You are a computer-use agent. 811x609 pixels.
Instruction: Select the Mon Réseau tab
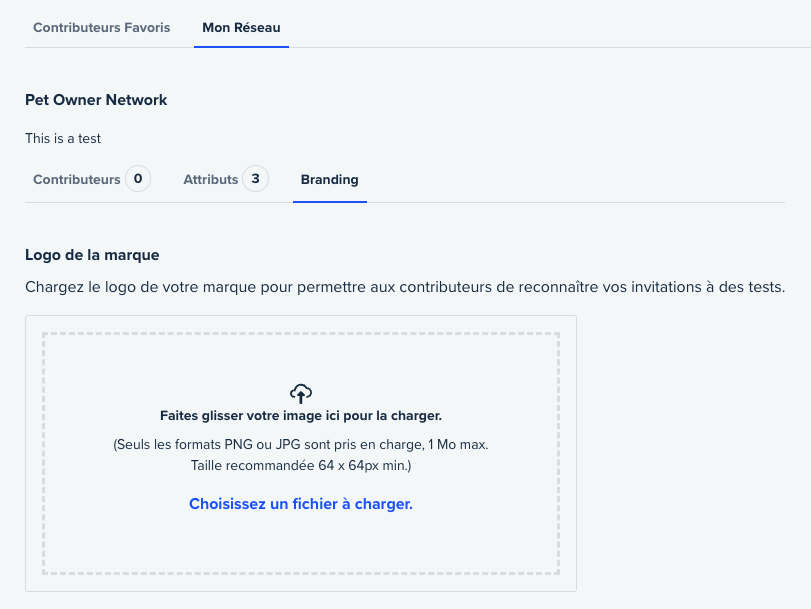[x=241, y=27]
